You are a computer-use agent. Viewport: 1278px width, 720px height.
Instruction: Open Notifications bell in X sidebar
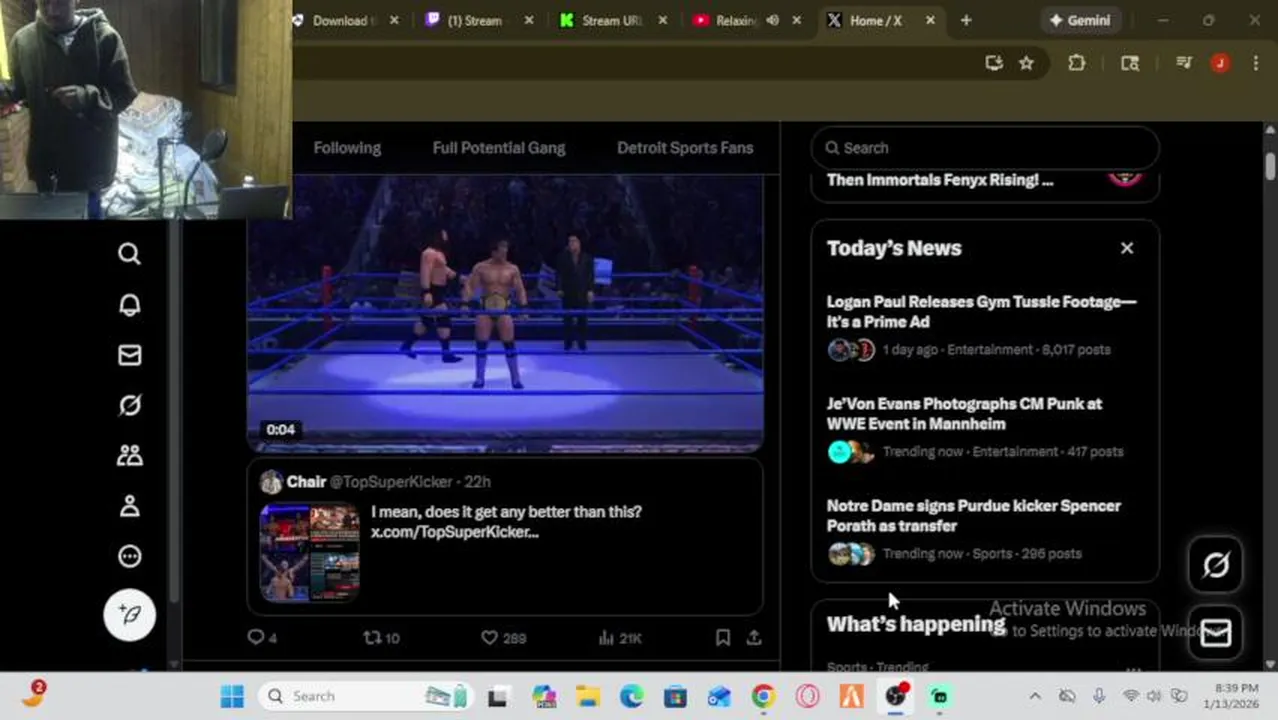click(129, 305)
